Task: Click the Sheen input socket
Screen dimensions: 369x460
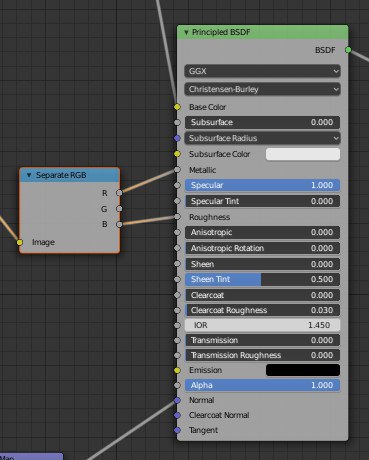Action: click(177, 264)
